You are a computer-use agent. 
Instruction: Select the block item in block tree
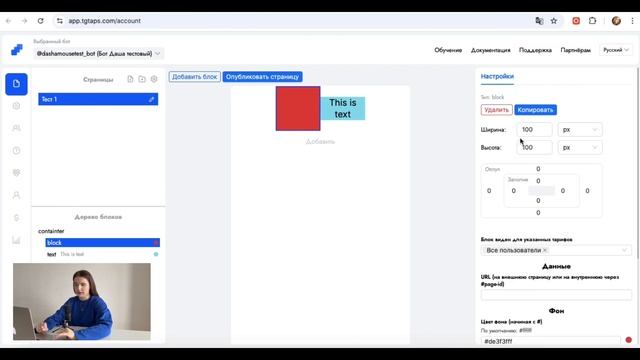pyautogui.click(x=102, y=243)
